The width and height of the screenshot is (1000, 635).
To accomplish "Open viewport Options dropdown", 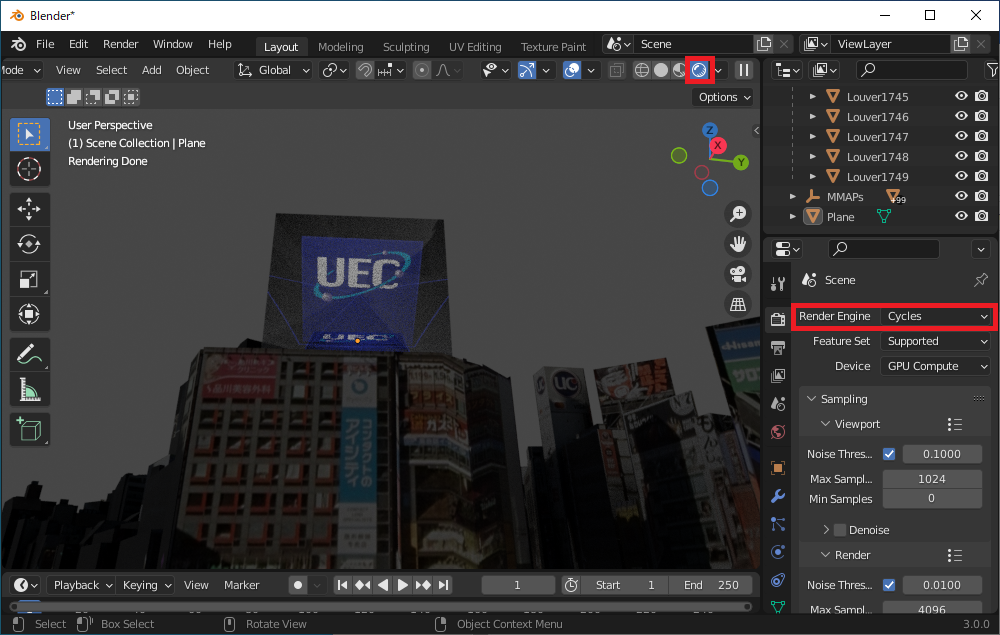I will click(x=724, y=97).
